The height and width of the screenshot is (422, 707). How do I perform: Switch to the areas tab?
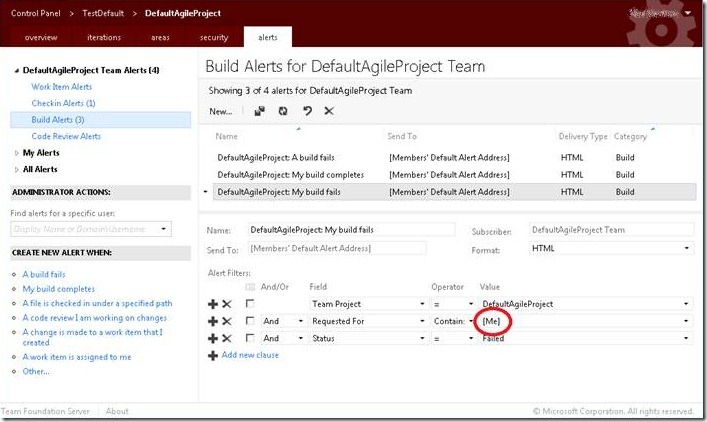[160, 37]
